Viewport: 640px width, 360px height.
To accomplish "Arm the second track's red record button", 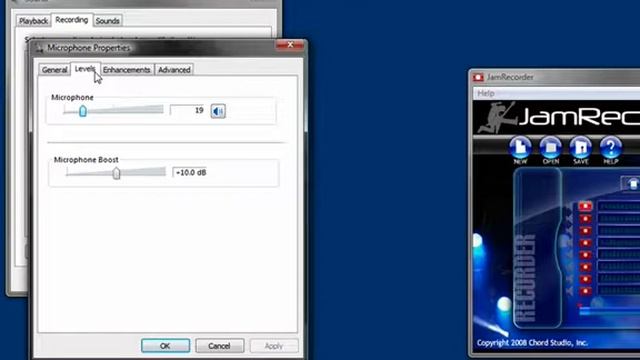I will tap(585, 219).
